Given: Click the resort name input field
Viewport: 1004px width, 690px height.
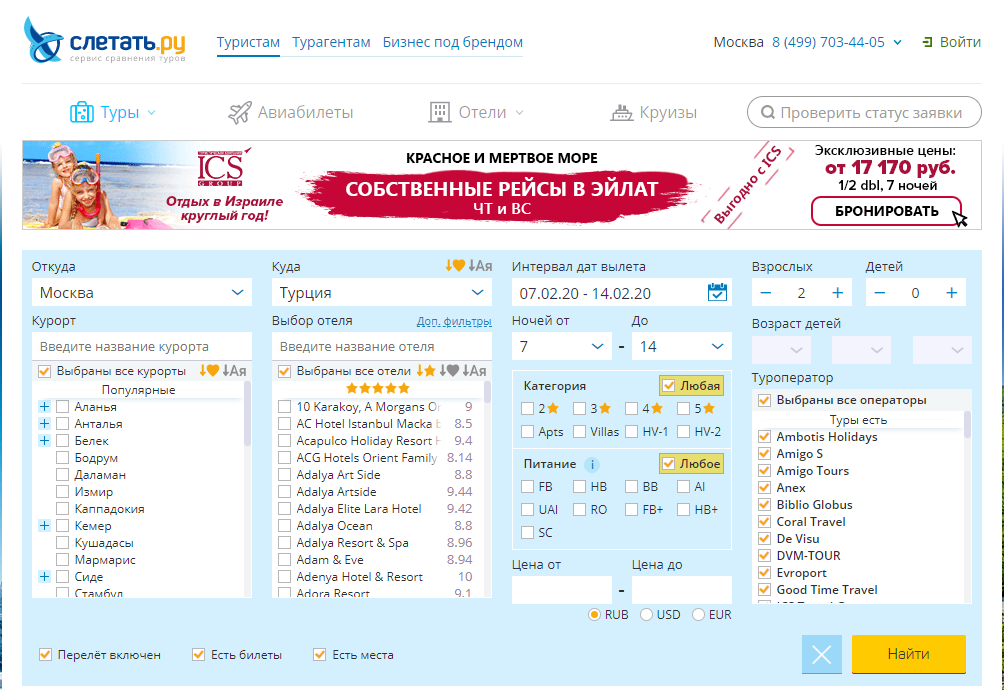Looking at the screenshot, I should pos(142,346).
